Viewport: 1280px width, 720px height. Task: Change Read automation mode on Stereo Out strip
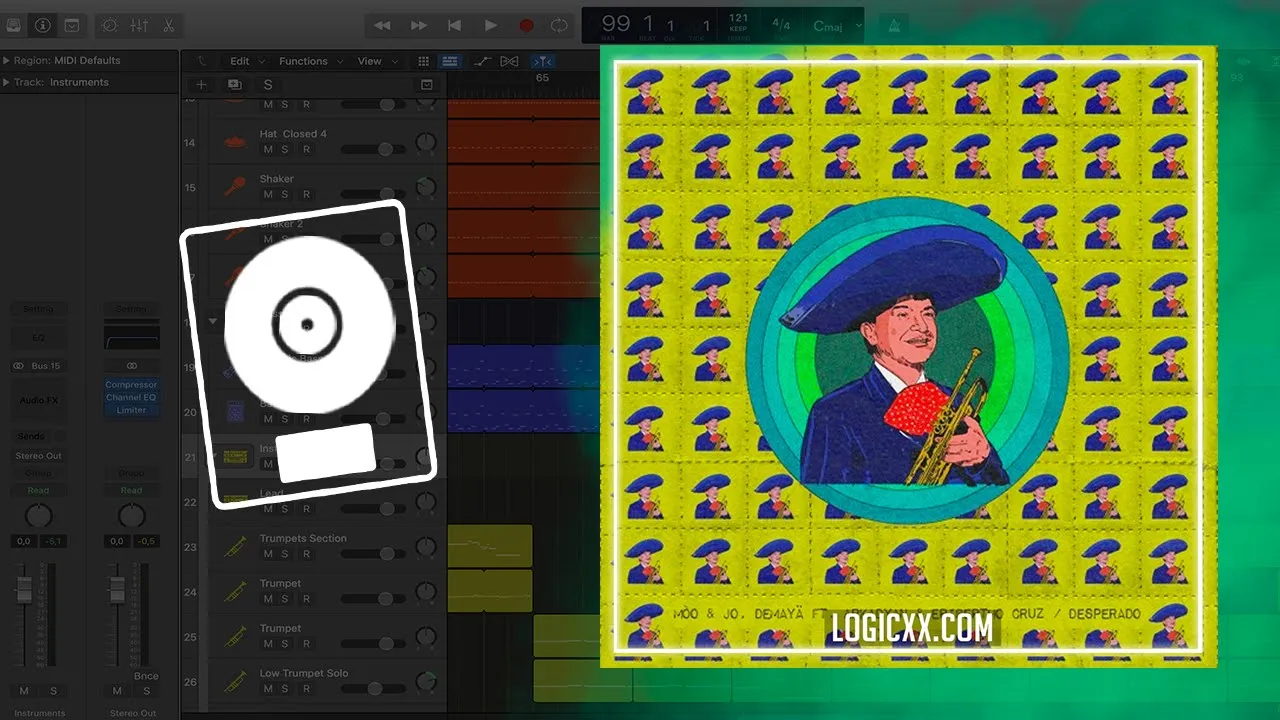coord(132,490)
